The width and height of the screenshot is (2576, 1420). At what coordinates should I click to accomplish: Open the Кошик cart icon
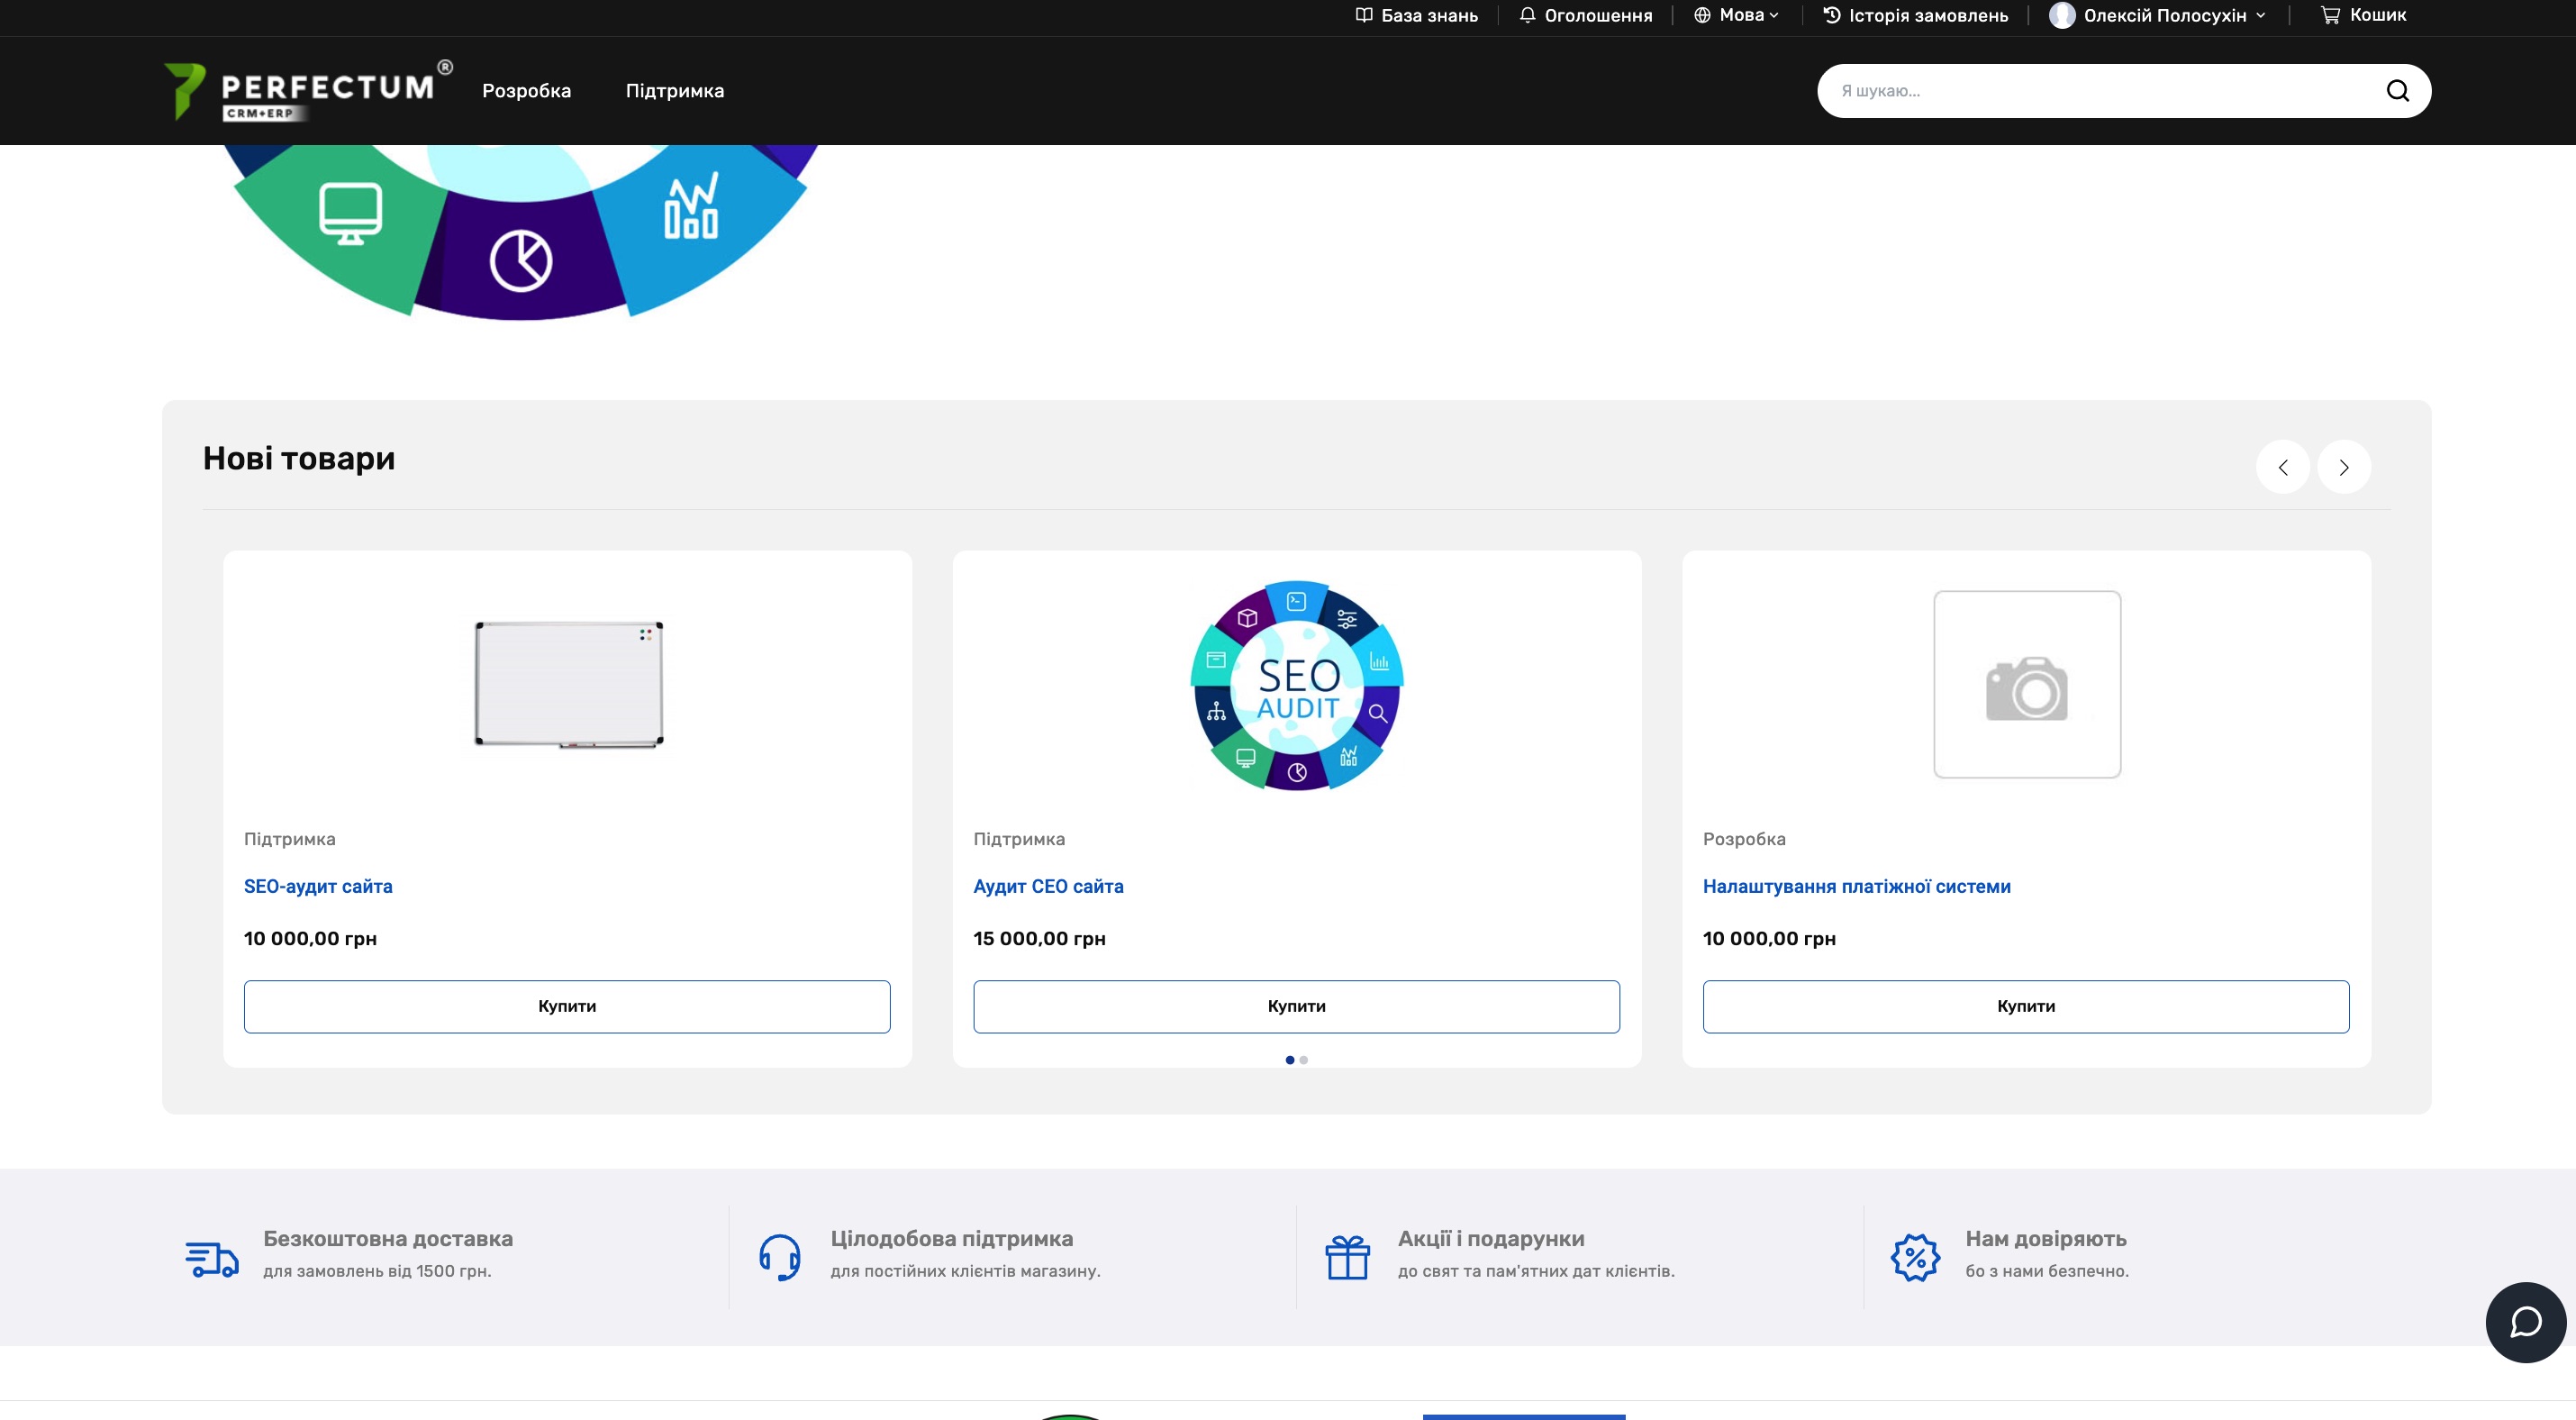tap(2330, 15)
